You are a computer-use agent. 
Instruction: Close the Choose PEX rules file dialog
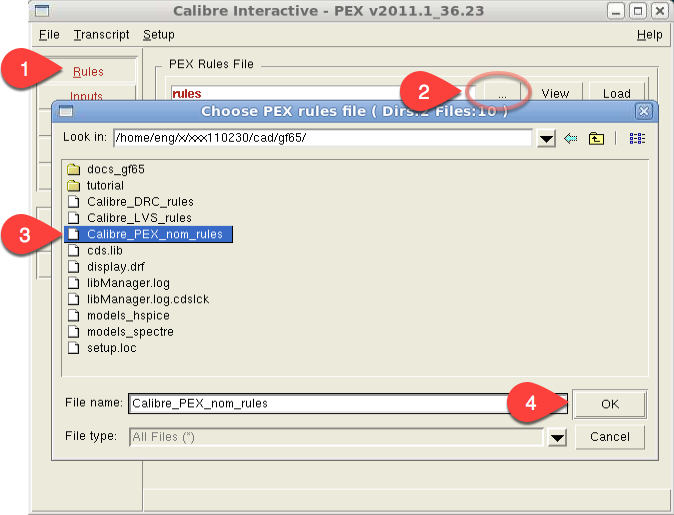644,111
